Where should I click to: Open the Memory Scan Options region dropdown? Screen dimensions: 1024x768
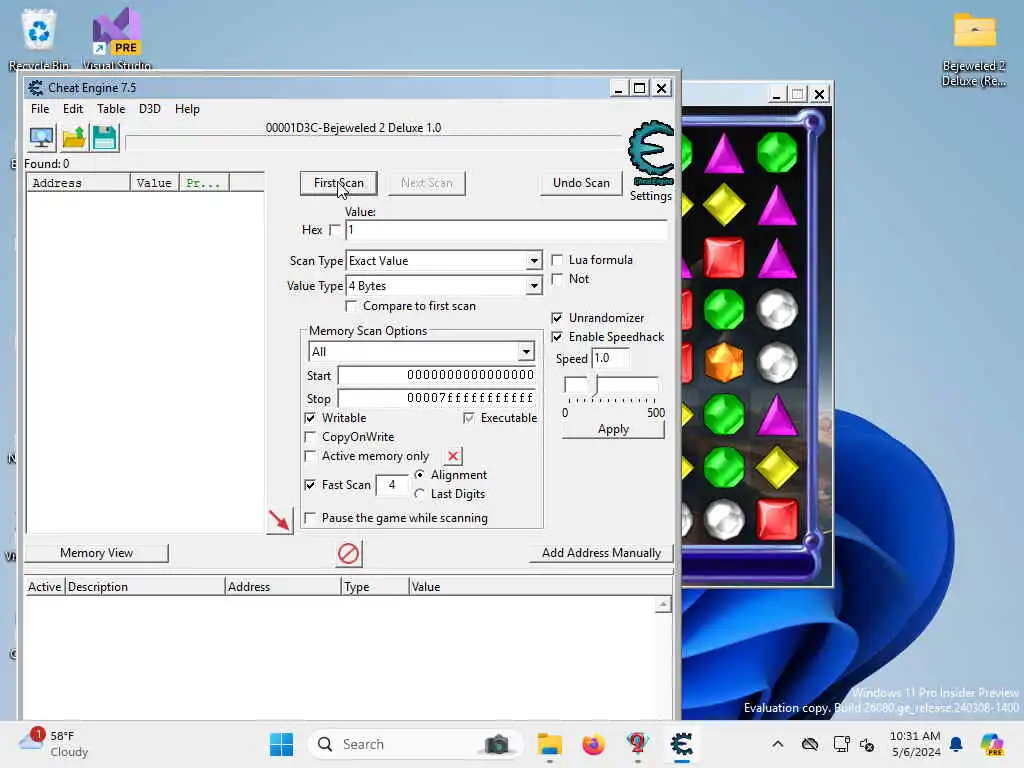click(x=526, y=352)
